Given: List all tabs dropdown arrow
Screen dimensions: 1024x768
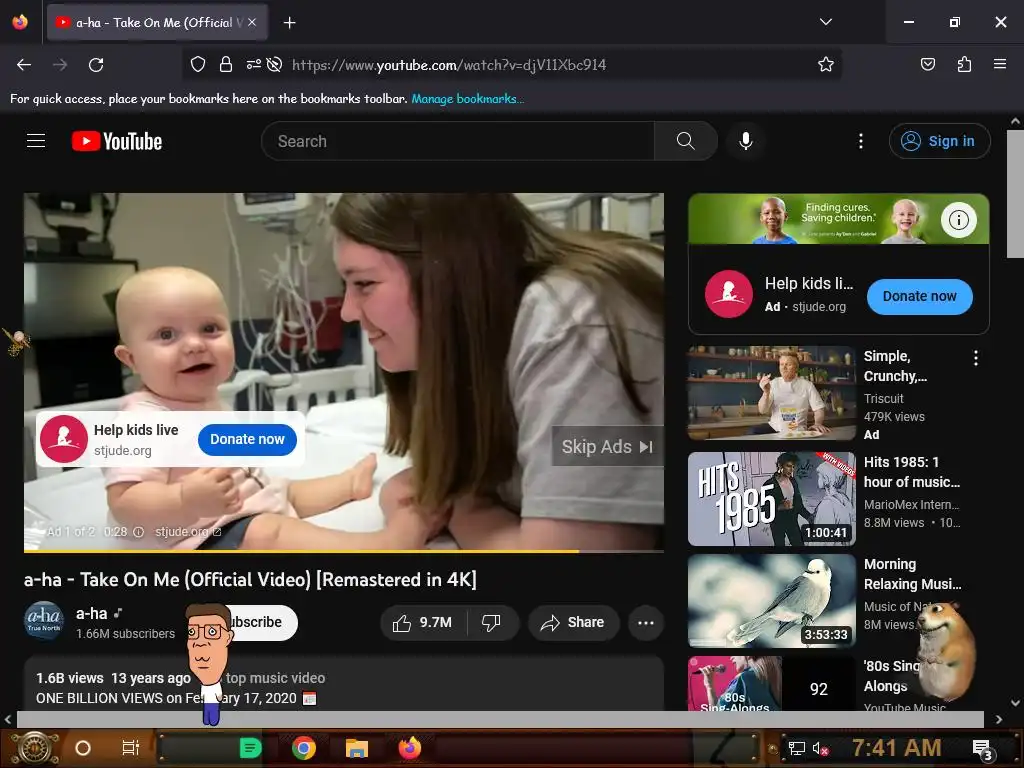Looking at the screenshot, I should (x=825, y=22).
